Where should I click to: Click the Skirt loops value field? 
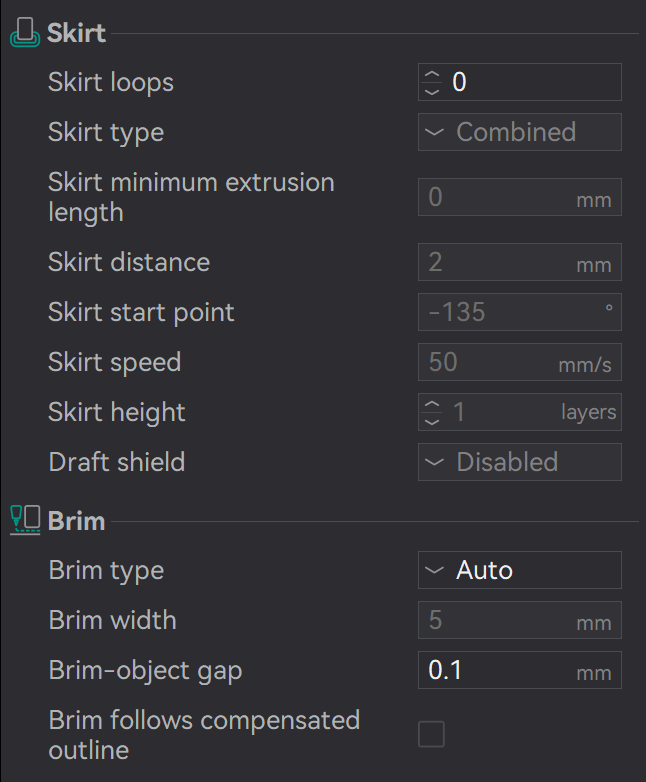click(x=530, y=82)
